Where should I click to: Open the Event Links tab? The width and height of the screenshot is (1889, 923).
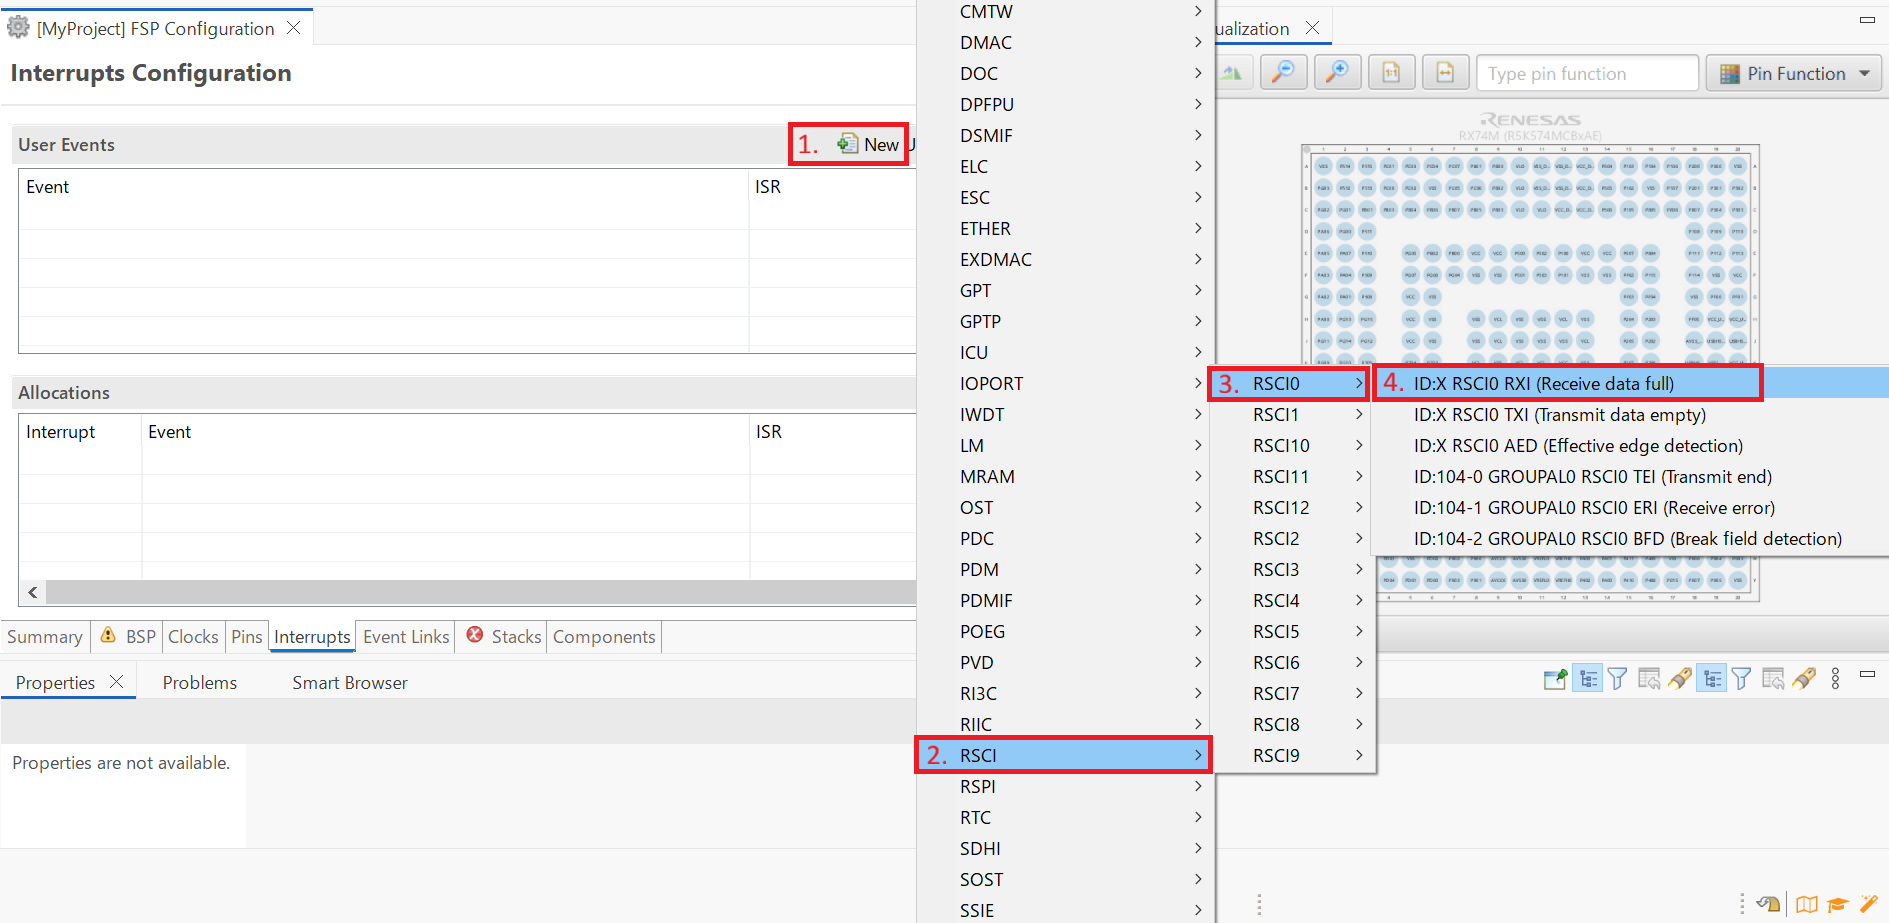[406, 637]
